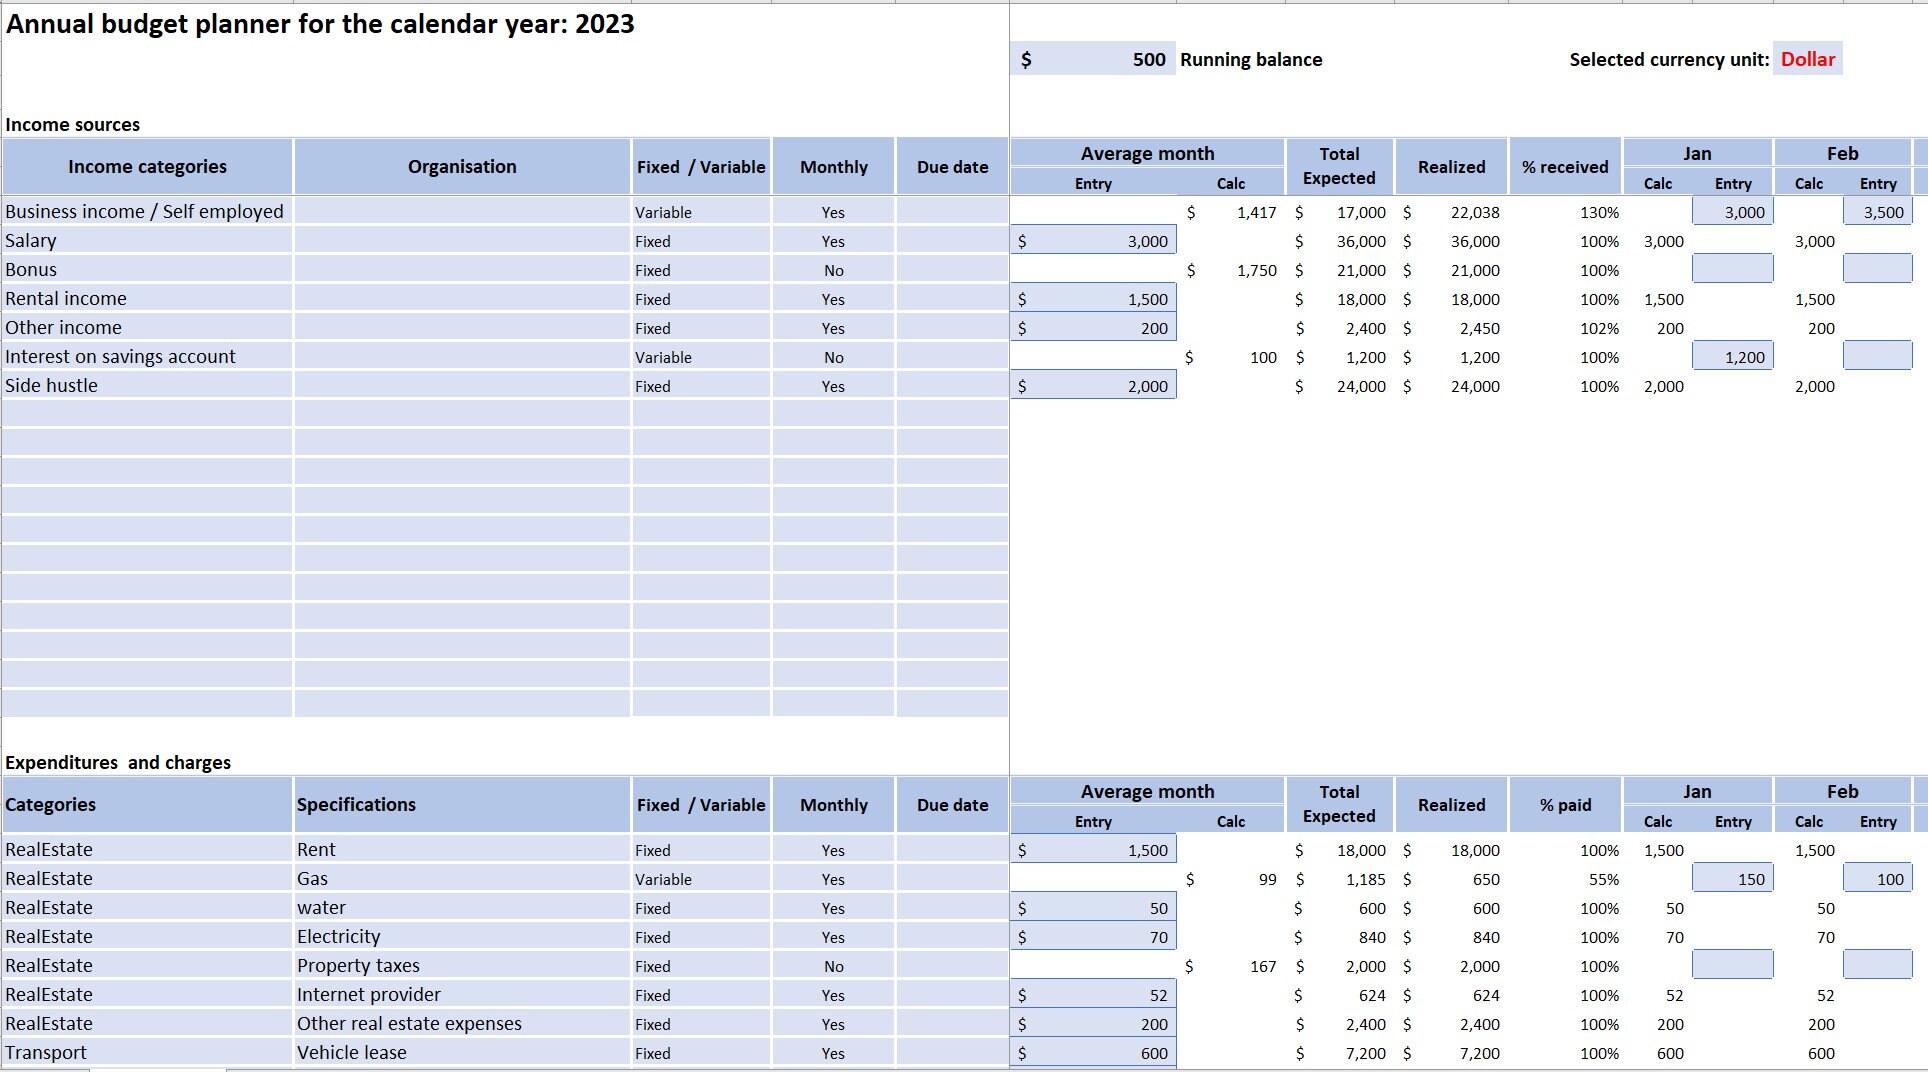1928x1072 pixels.
Task: Click the expenditures Specifications column header
Action: tap(462, 805)
